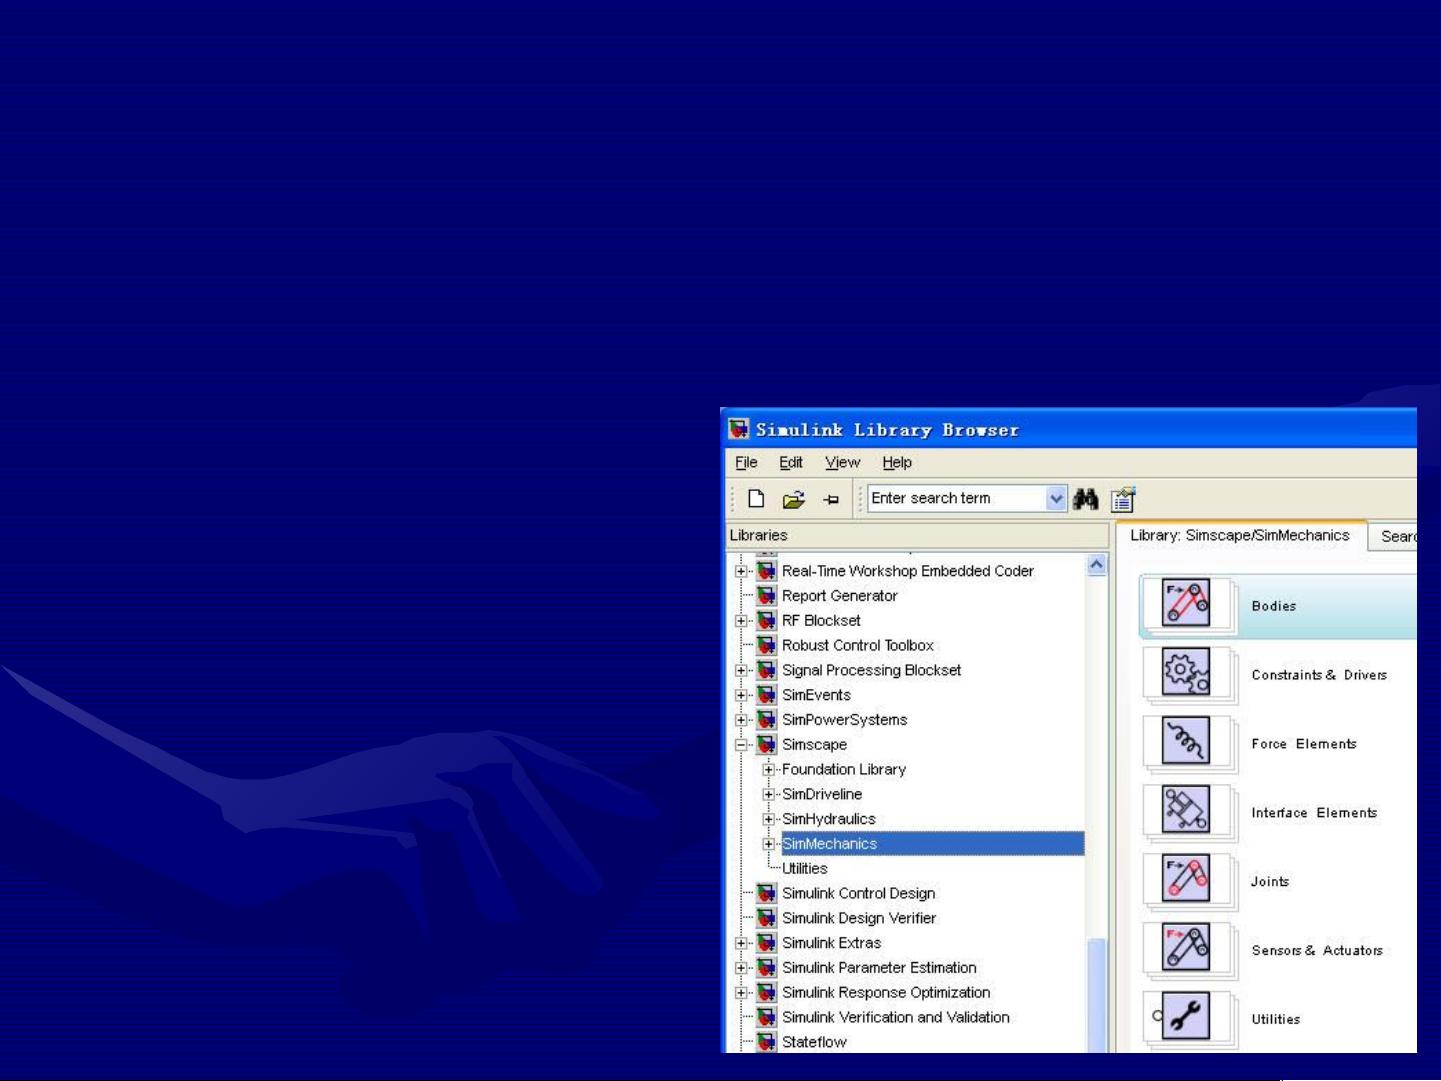Click the Constraints & Drivers label
The height and width of the screenshot is (1081, 1441).
[1319, 675]
